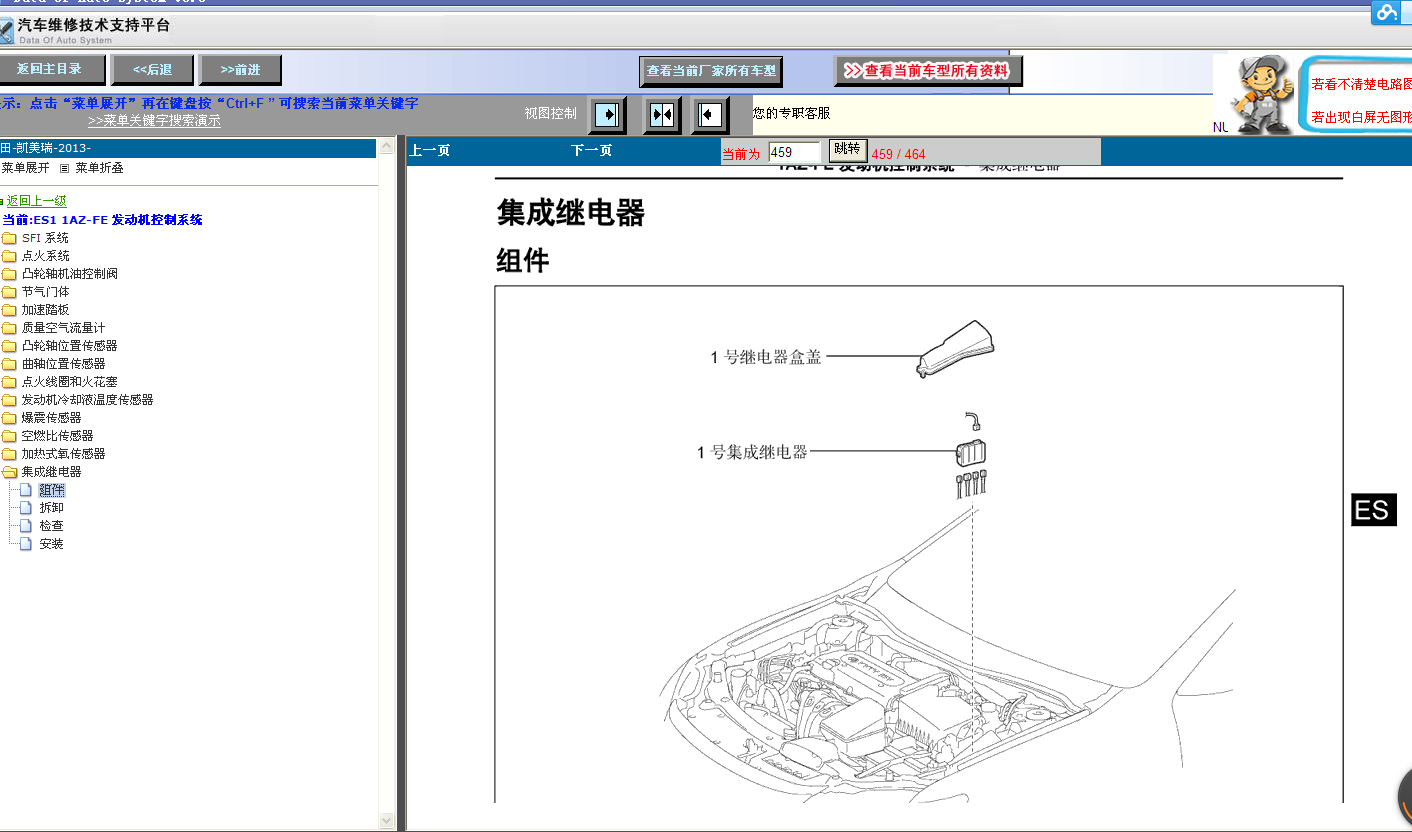Click the collapse view left-arrow icon
Image resolution: width=1412 pixels, height=832 pixels.
[x=710, y=115]
